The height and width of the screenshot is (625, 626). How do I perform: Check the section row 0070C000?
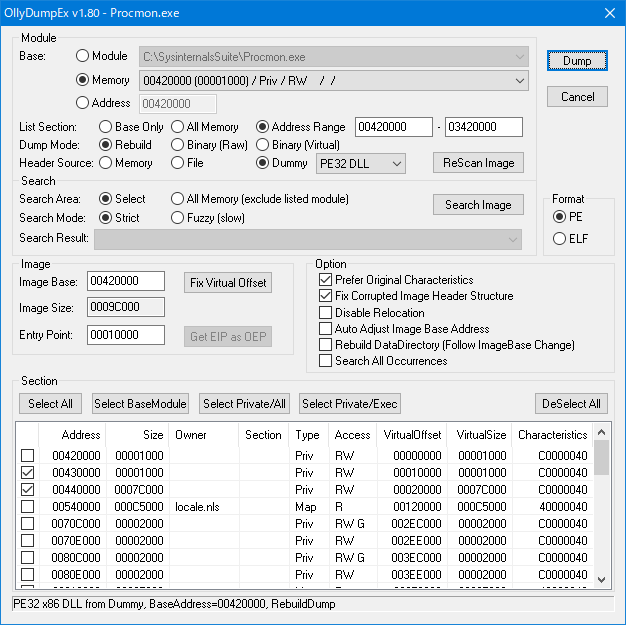pos(28,524)
